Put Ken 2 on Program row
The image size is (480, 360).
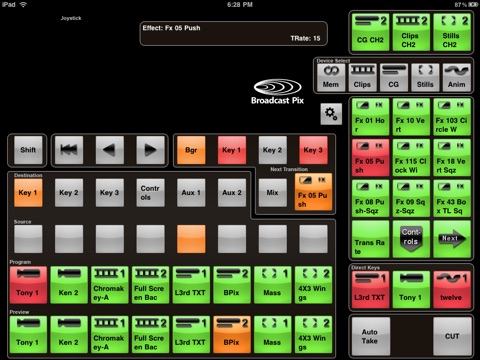69,285
